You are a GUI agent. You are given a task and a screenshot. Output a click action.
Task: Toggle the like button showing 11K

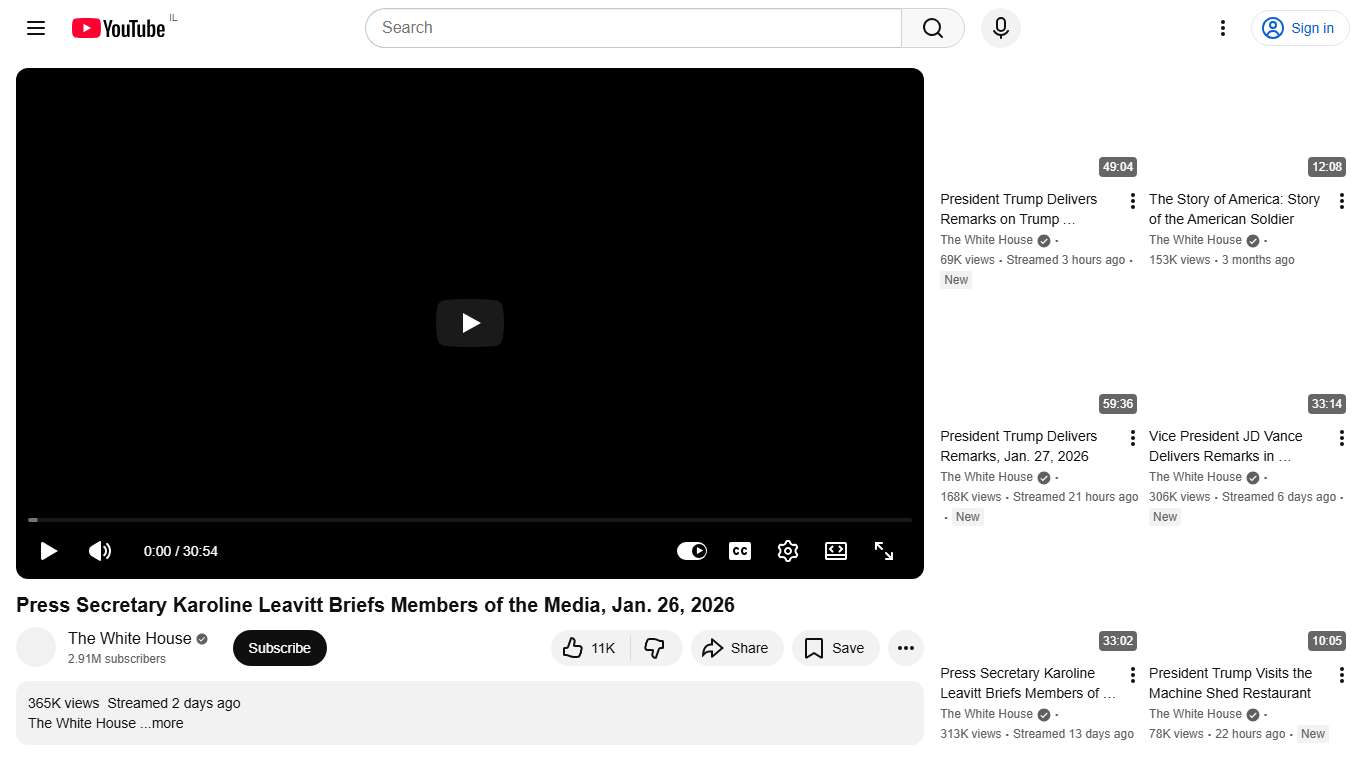(589, 648)
